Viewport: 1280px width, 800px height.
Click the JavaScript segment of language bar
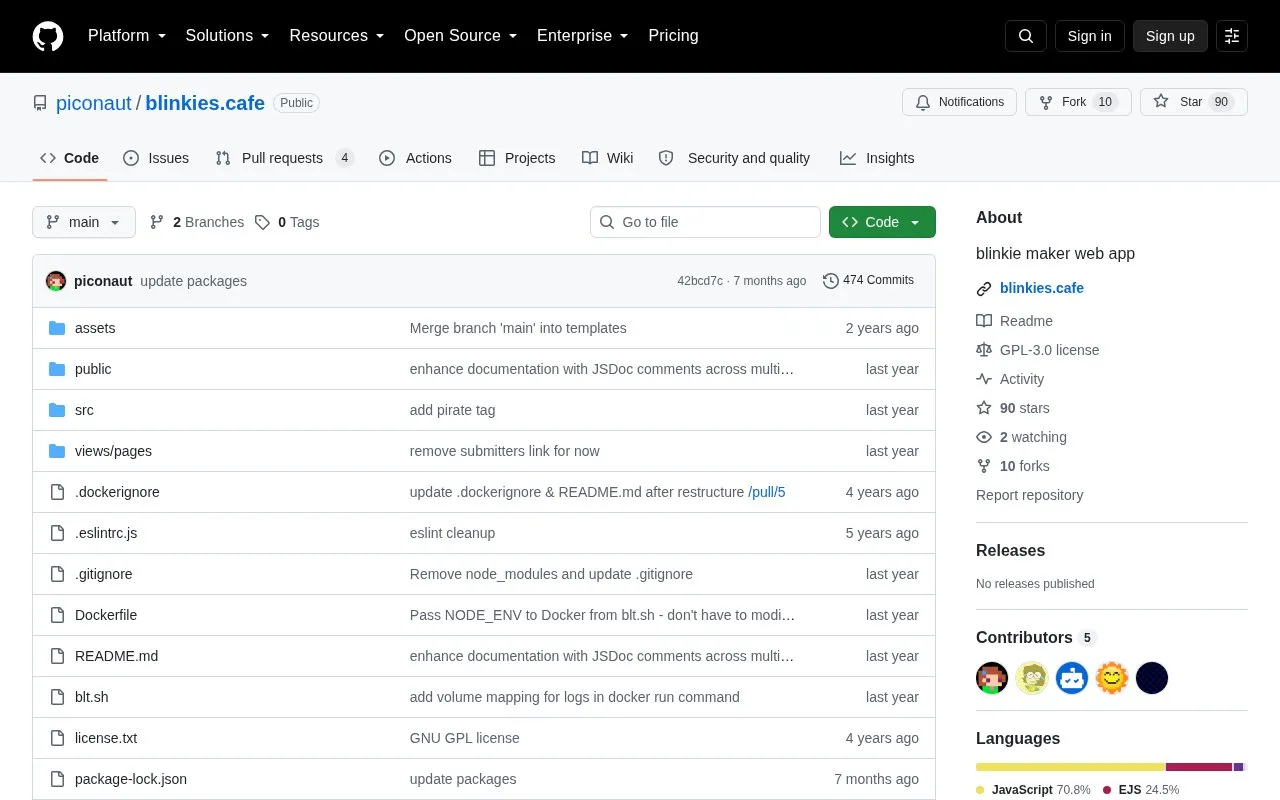pyautogui.click(x=1070, y=767)
